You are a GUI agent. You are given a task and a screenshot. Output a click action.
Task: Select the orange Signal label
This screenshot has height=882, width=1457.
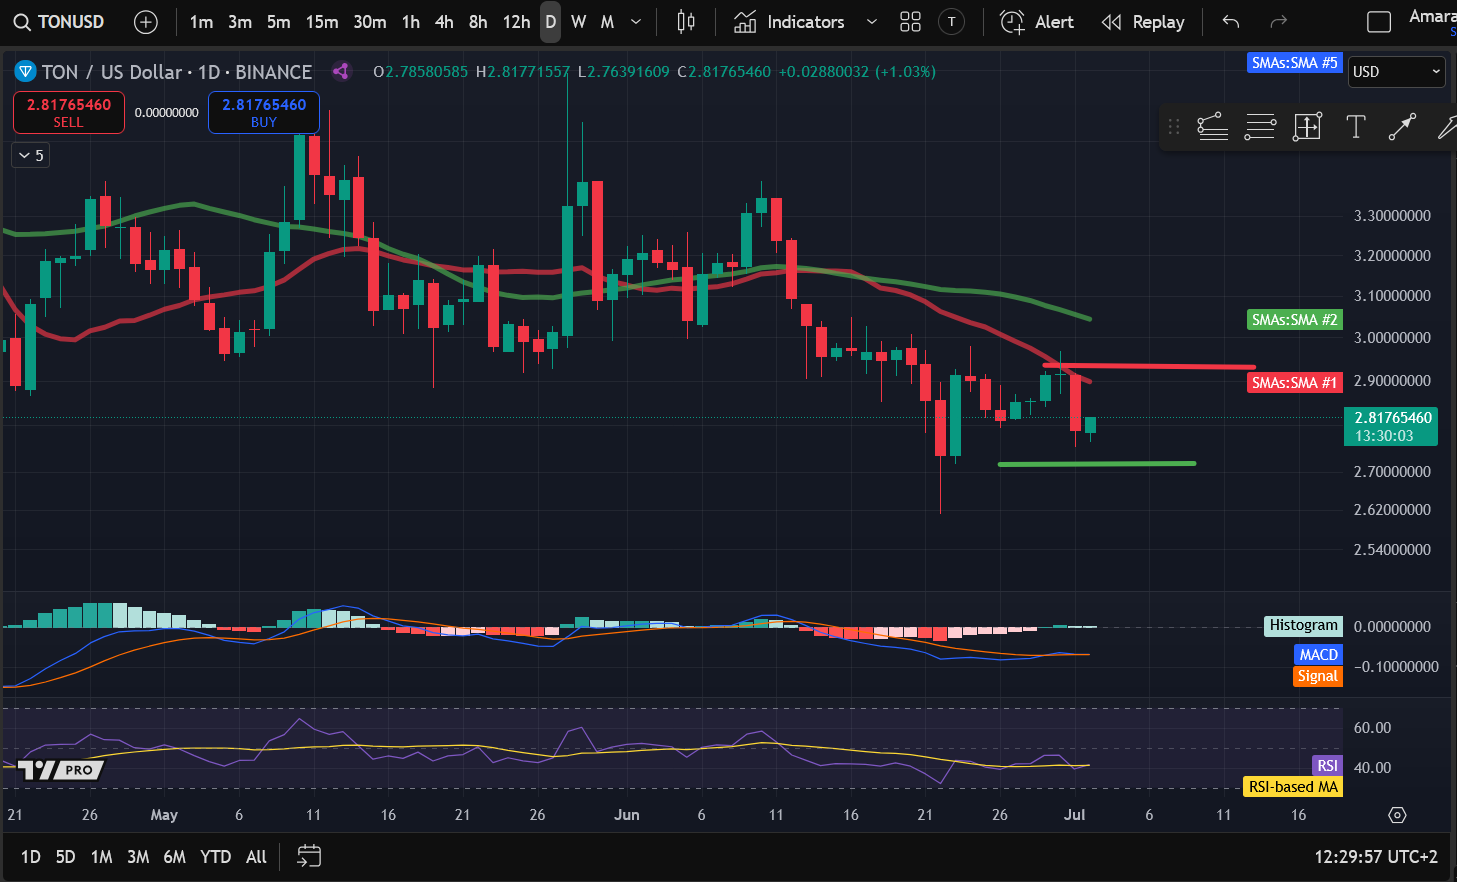pos(1317,677)
